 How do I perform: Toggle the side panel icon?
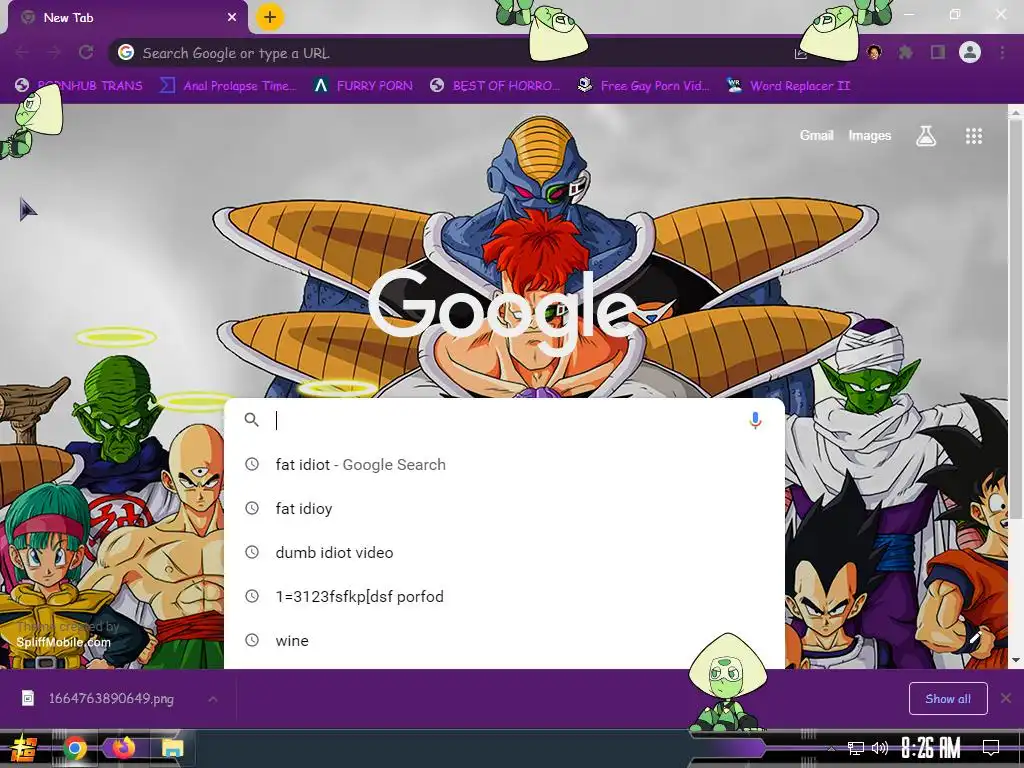[938, 52]
